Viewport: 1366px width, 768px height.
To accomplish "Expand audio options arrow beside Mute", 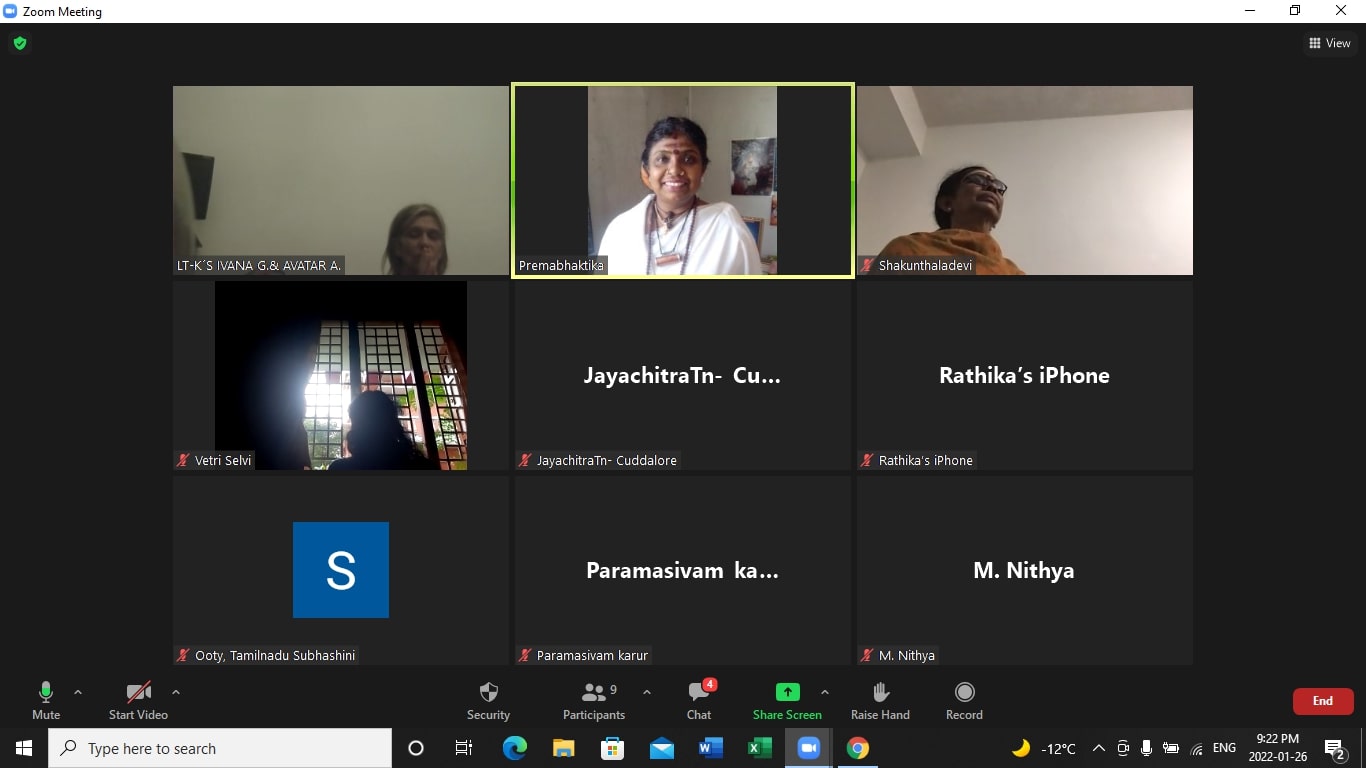I will coord(78,692).
